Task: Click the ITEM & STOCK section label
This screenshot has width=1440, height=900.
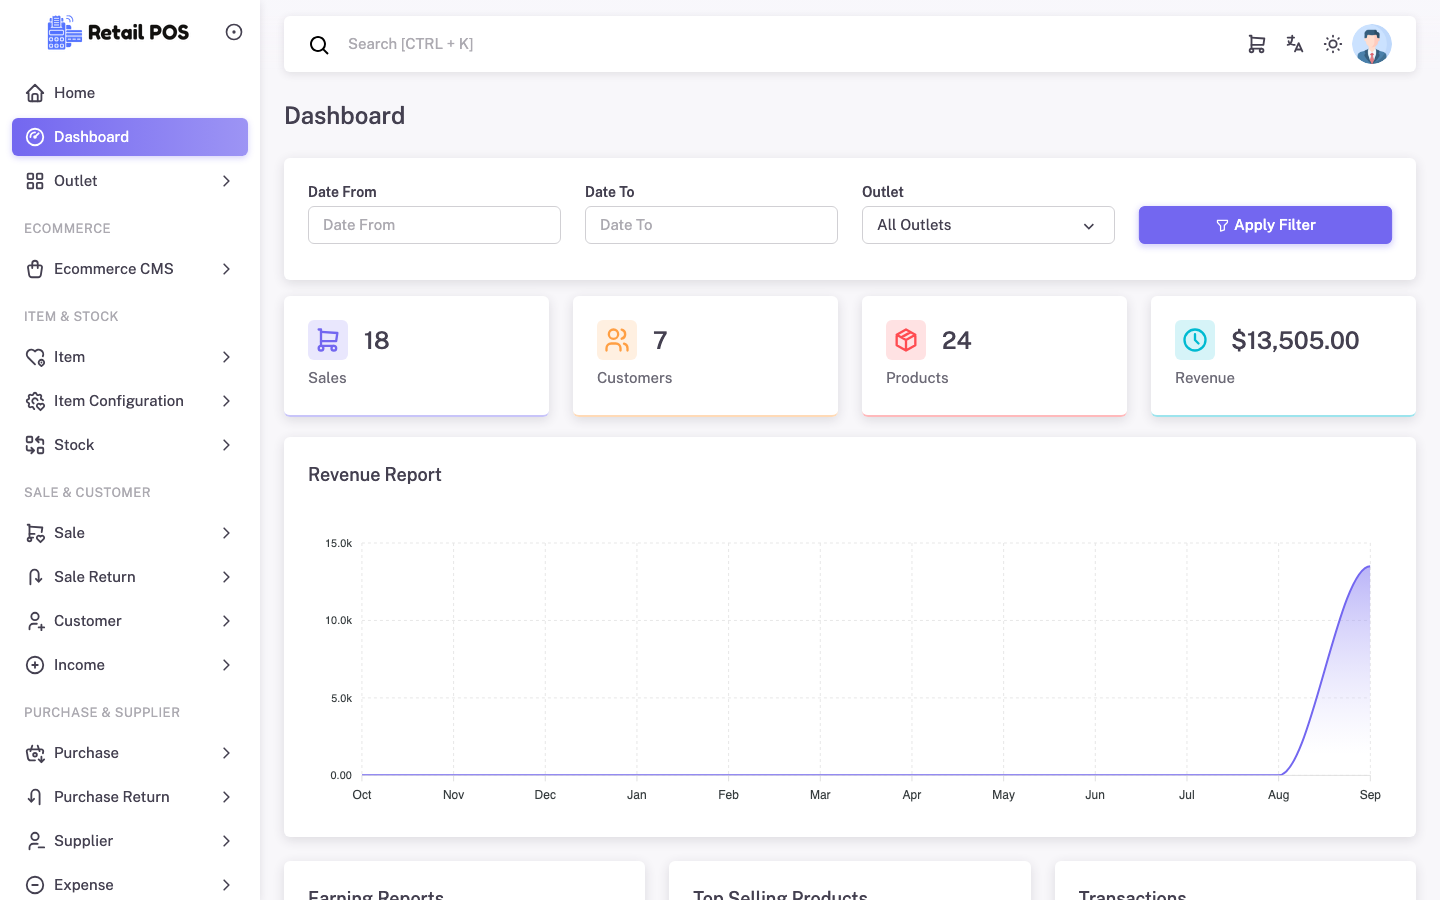Action: [71, 317]
